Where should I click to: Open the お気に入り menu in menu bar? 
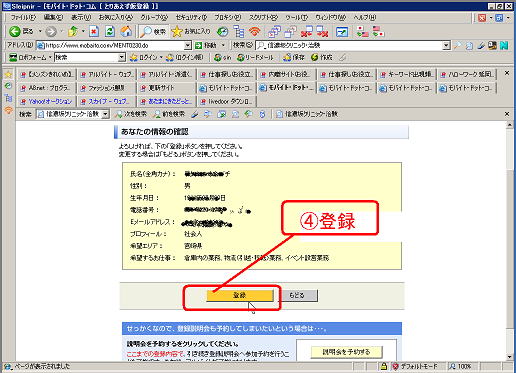(115, 17)
